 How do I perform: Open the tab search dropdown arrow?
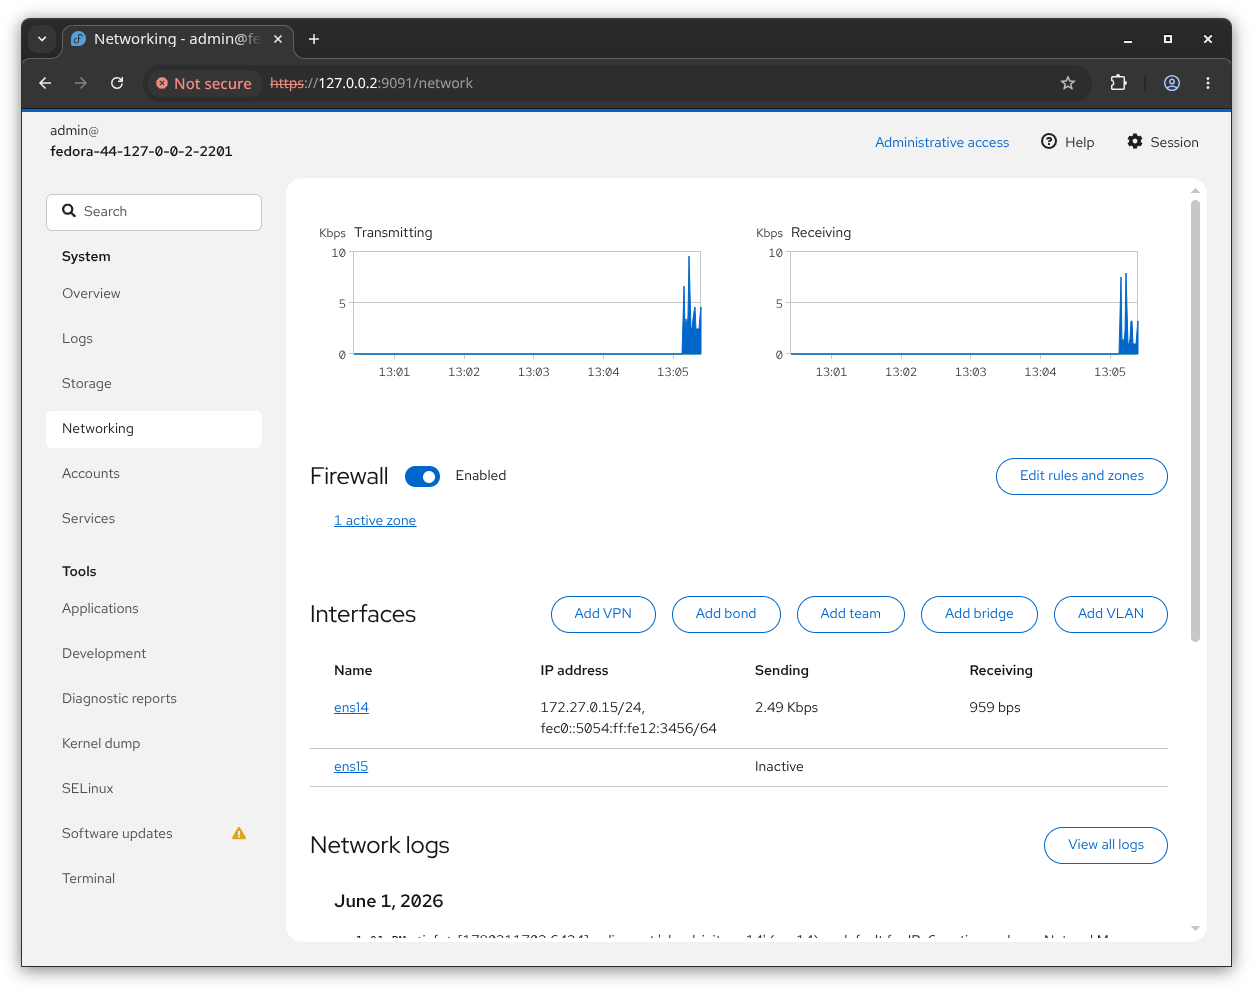(42, 39)
